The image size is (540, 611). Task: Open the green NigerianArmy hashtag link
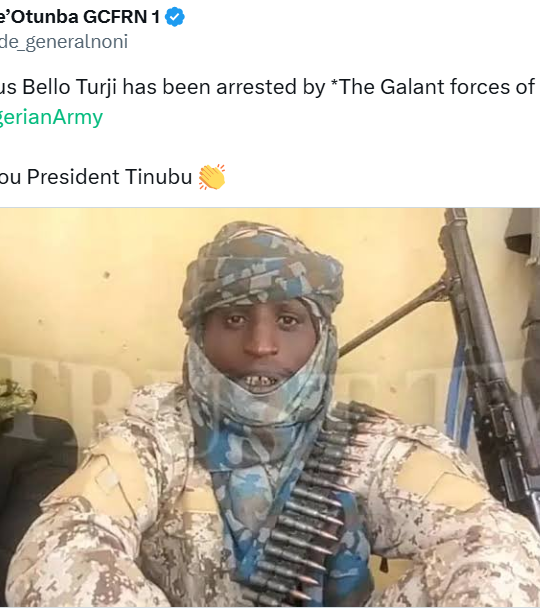pyautogui.click(x=51, y=117)
